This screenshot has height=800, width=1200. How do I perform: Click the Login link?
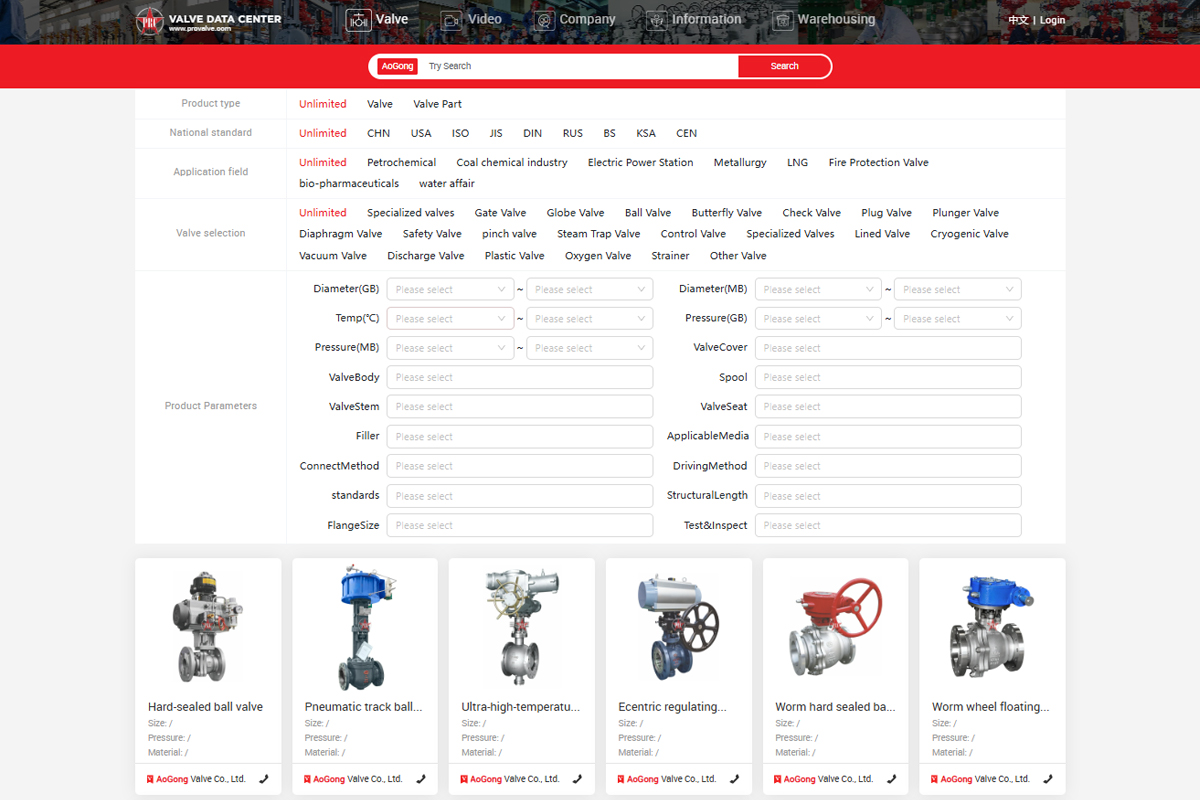pyautogui.click(x=1052, y=20)
